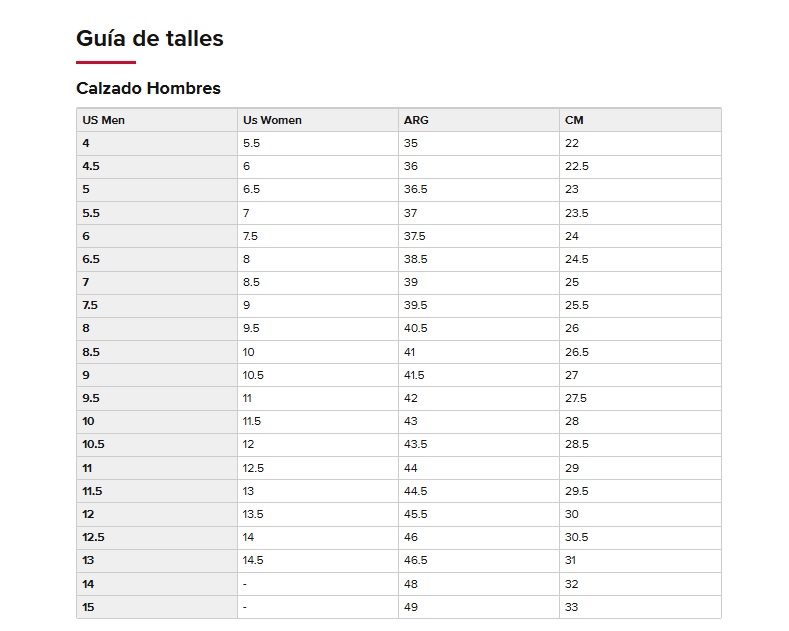Image resolution: width=789 pixels, height=631 pixels.
Task: Click ARG size 36.5 cell
Action: coord(416,189)
